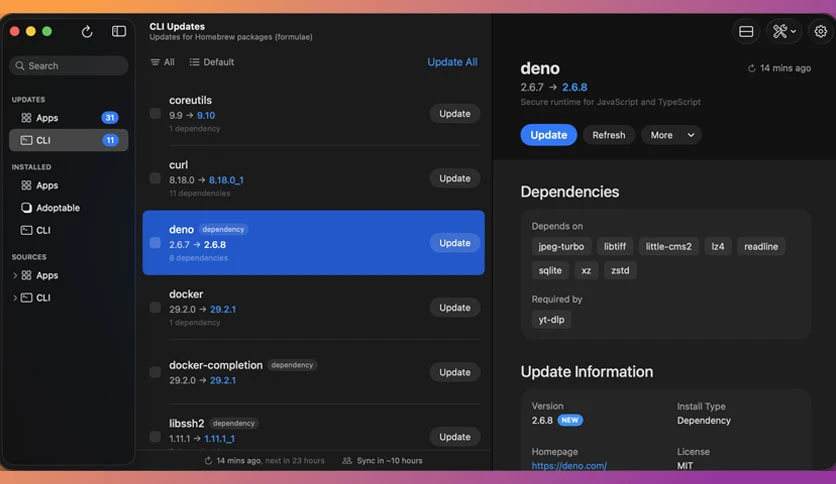Click sqlite dependency tag
Viewport: 836px width, 484px height.
(550, 270)
